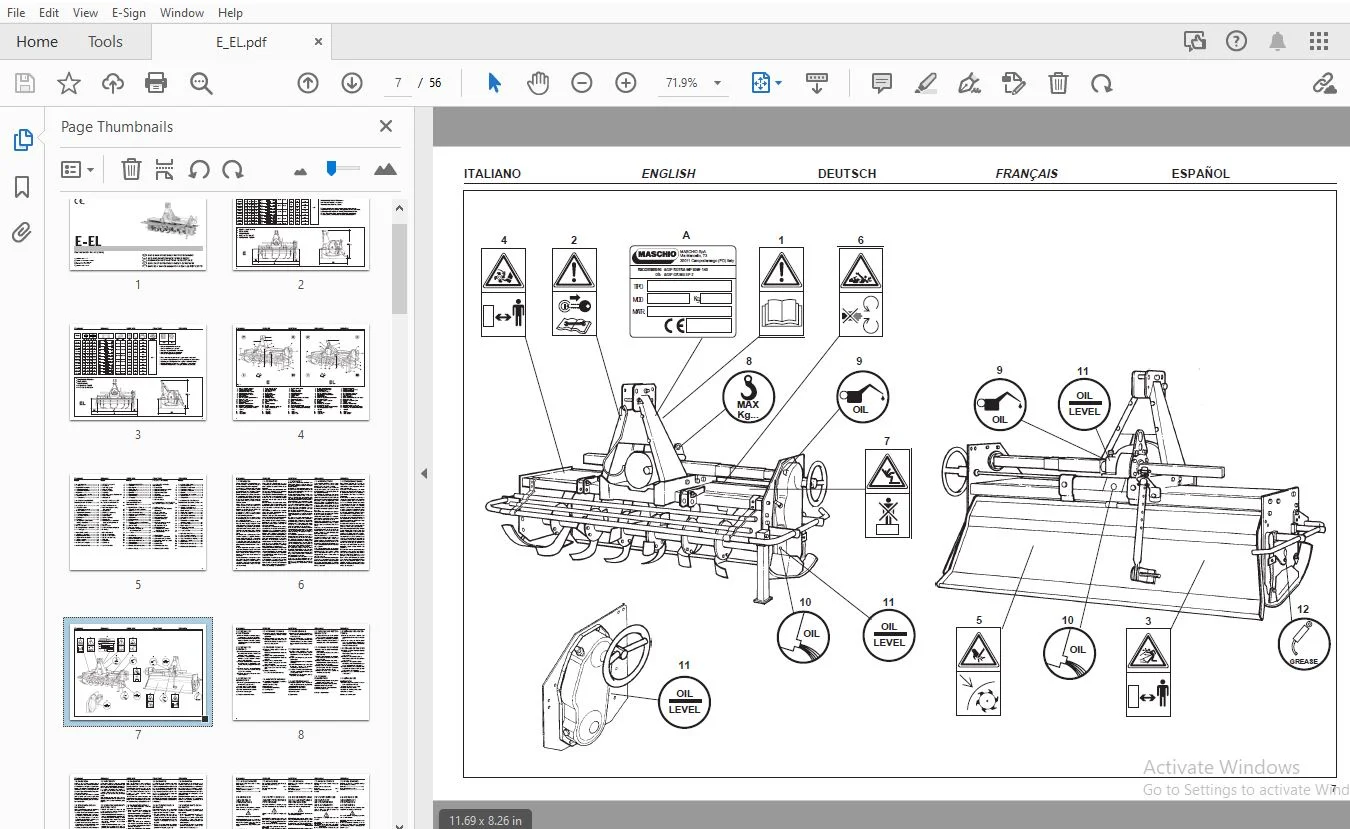This screenshot has height=829, width=1350.
Task: Click the thumbnails panel scrollbar
Action: (399, 268)
